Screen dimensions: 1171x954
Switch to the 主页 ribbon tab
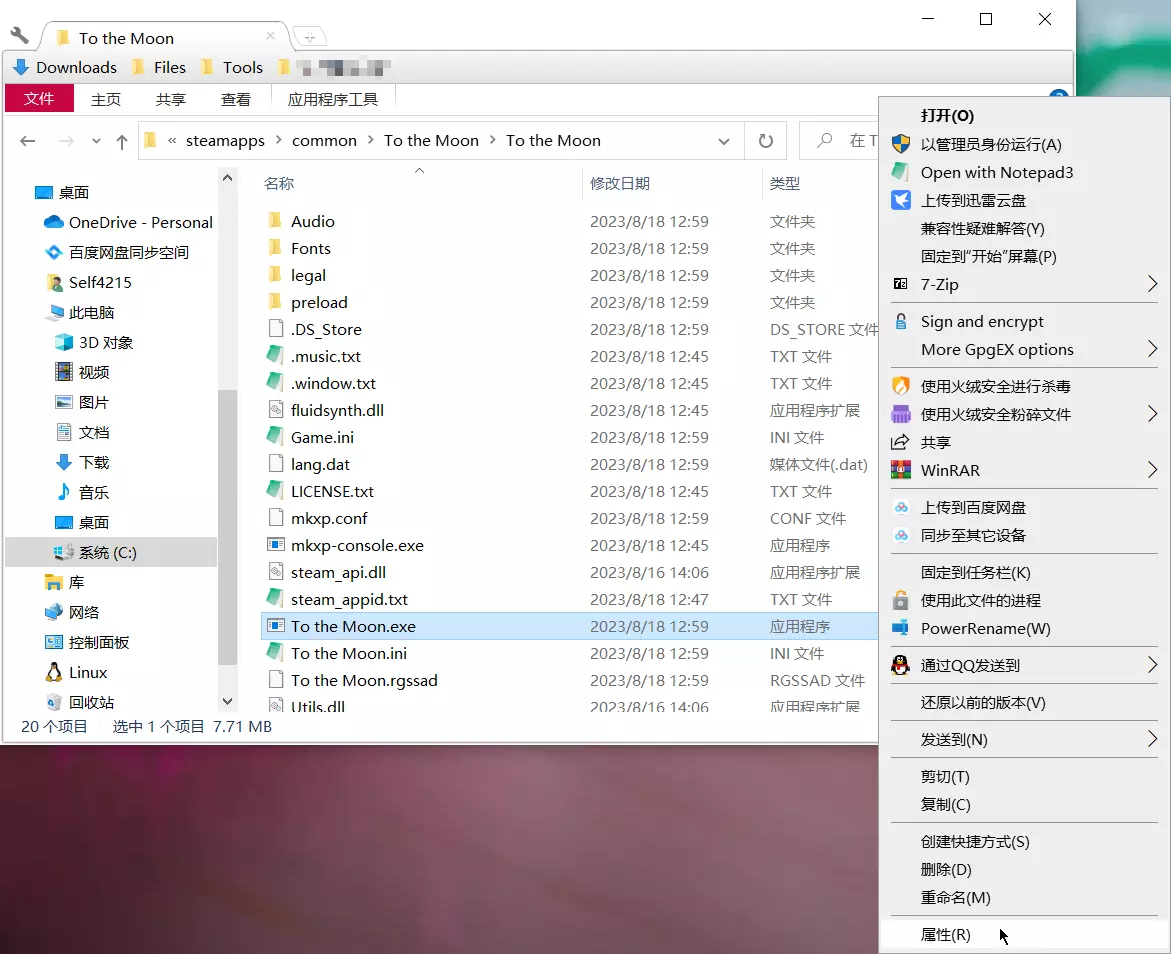[106, 99]
